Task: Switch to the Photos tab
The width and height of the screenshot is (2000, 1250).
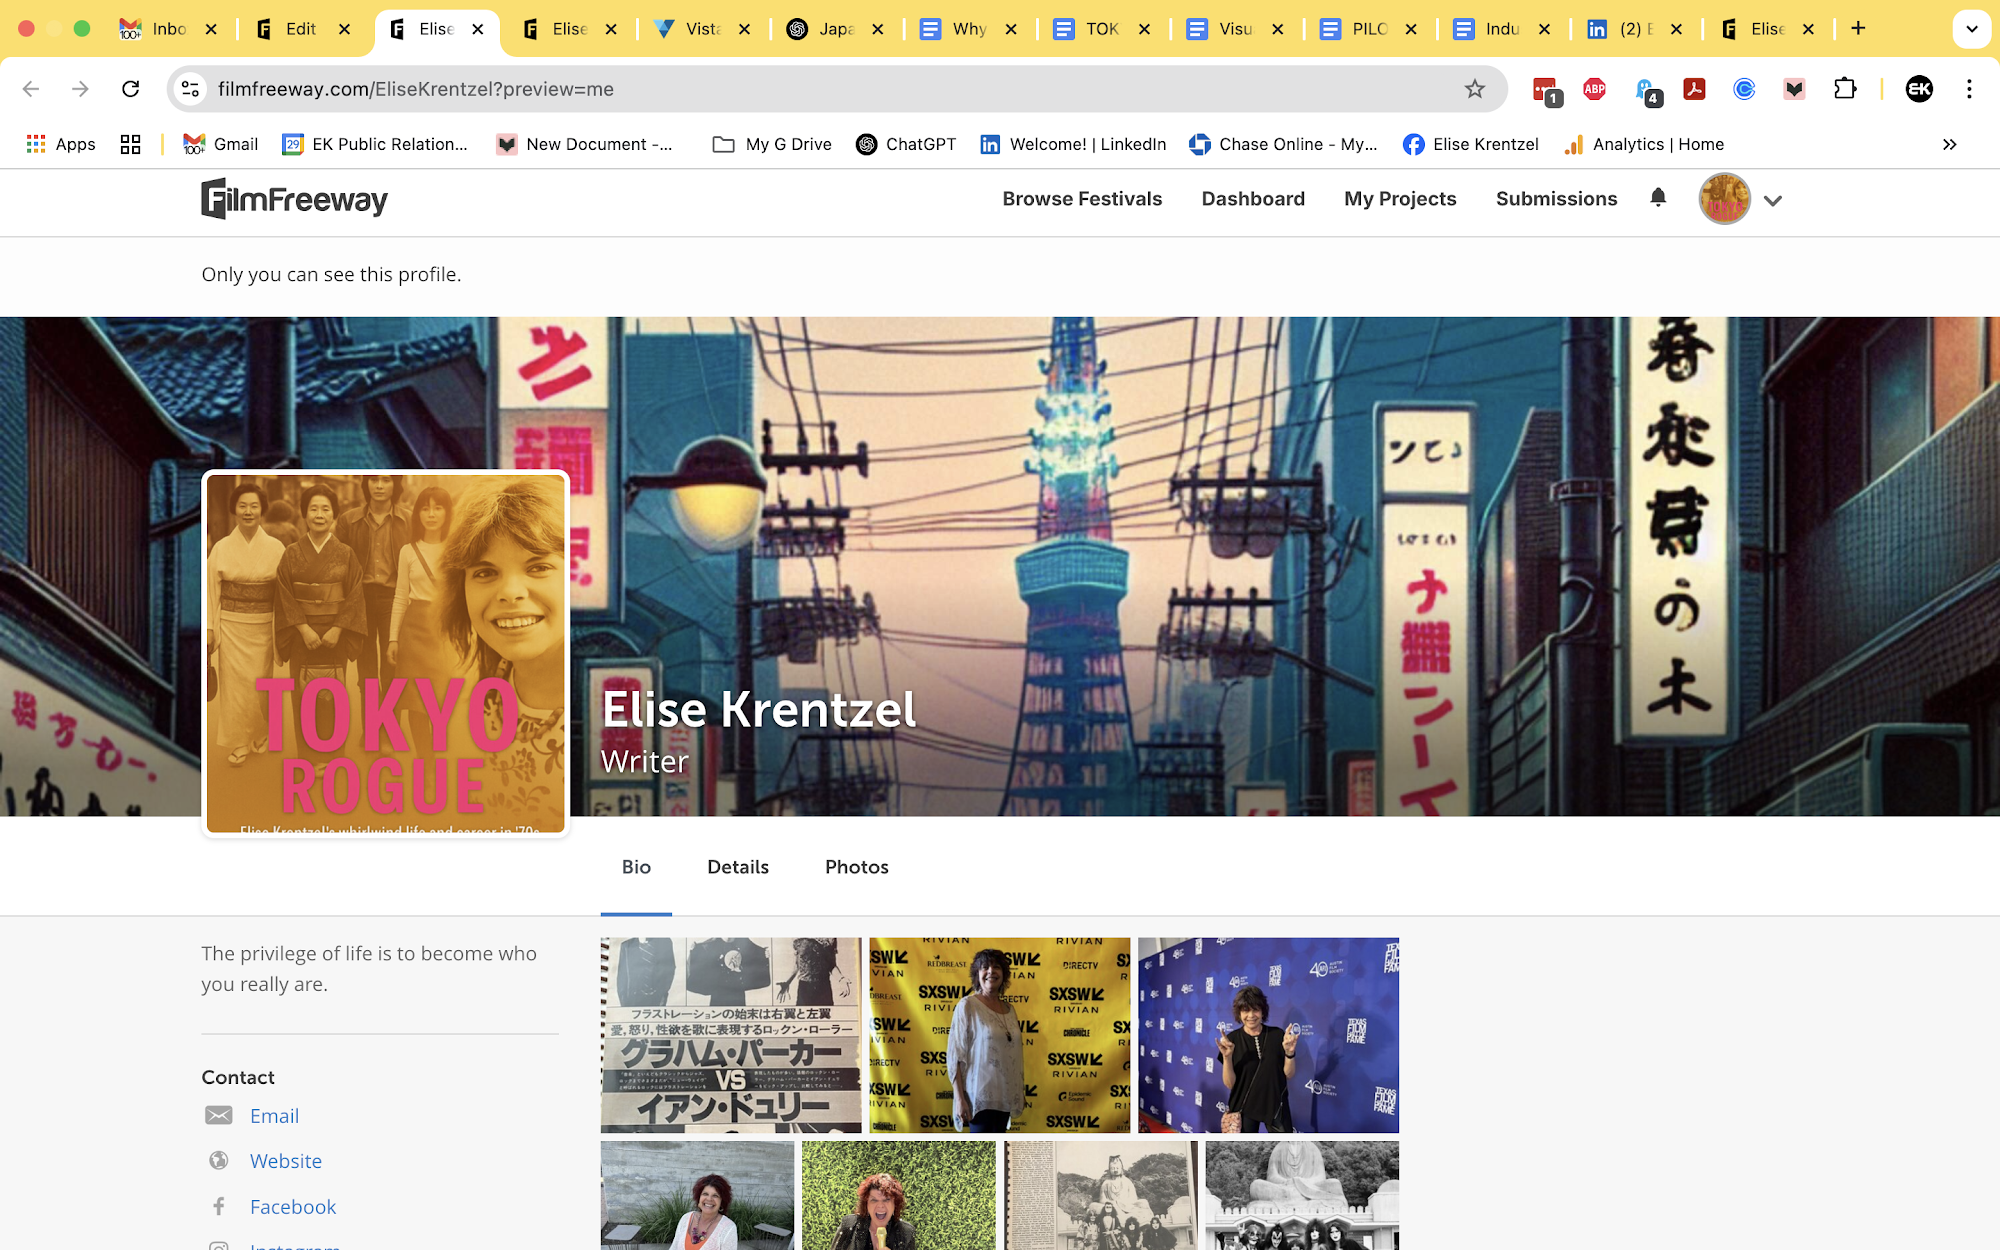Action: 856,867
